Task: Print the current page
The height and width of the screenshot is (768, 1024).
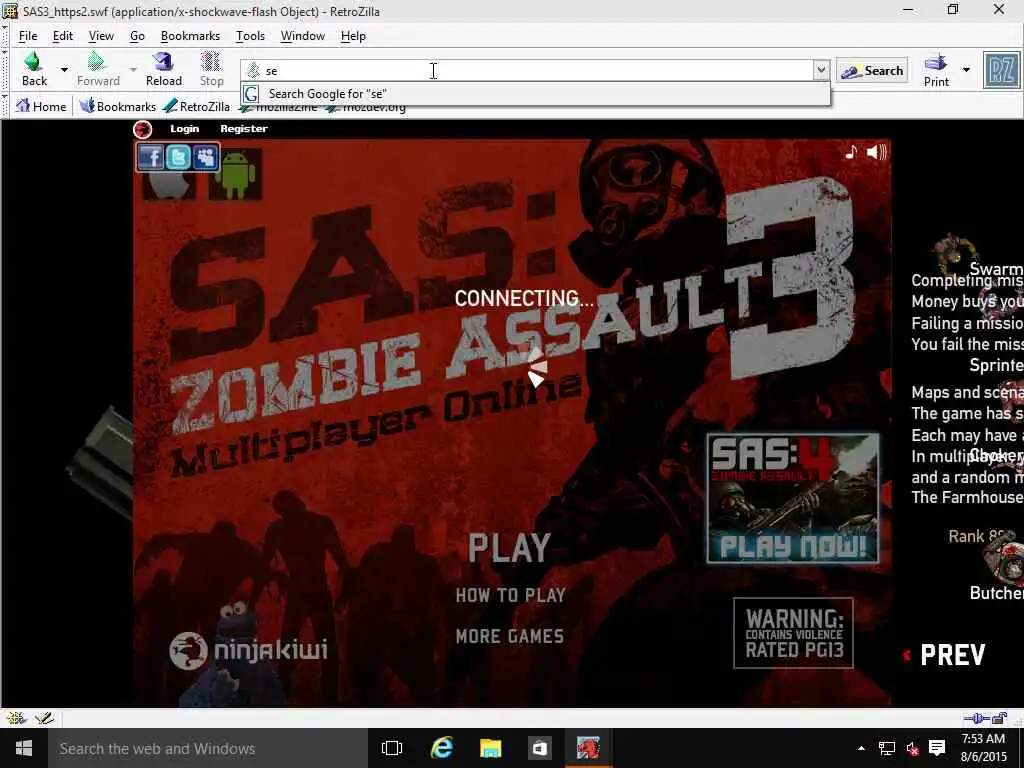Action: (x=936, y=70)
